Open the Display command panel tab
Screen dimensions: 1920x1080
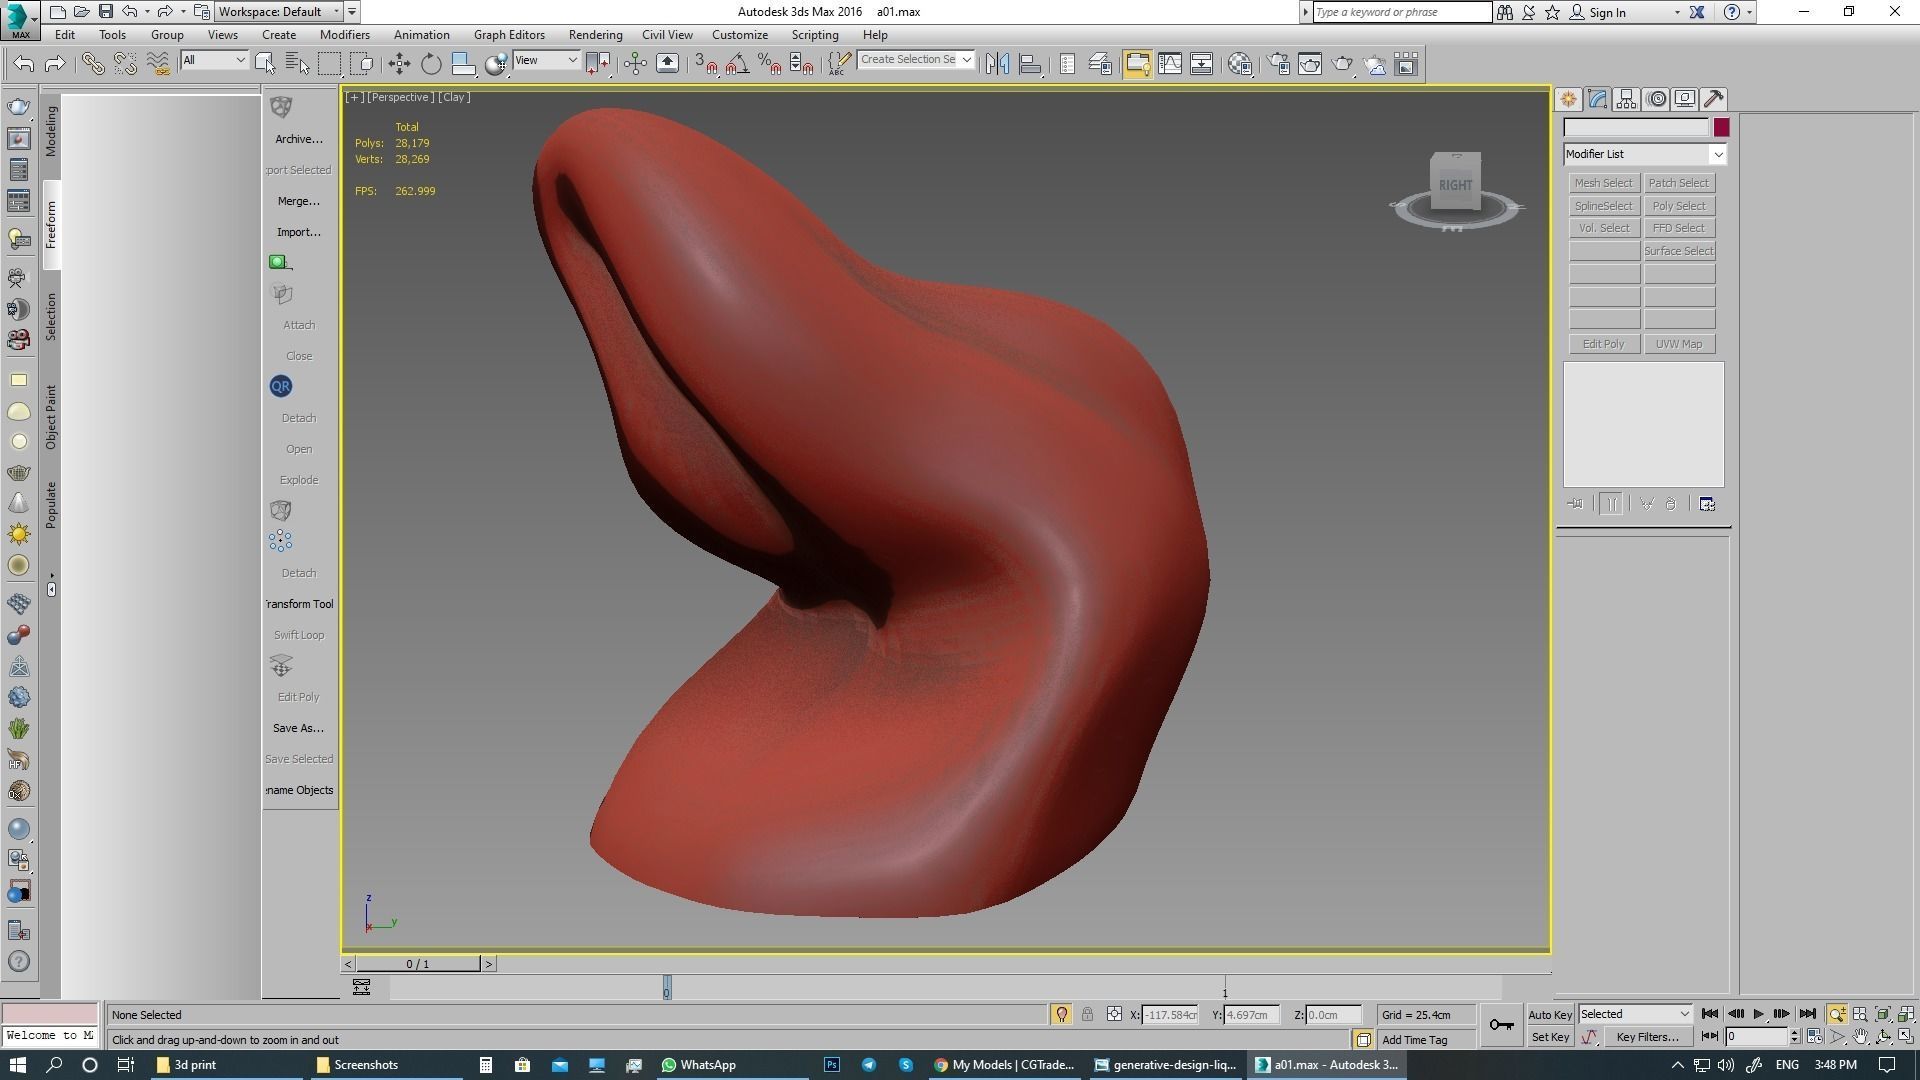pyautogui.click(x=1685, y=99)
